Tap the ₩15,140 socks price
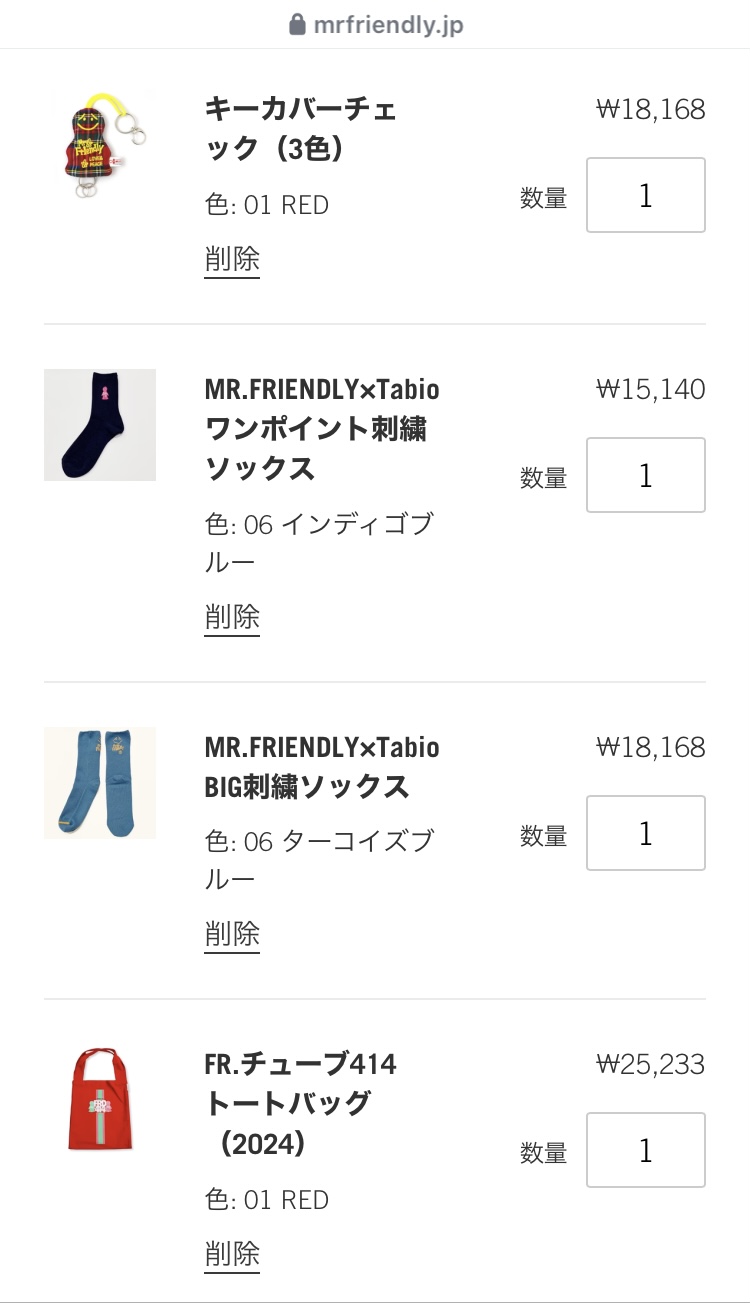 pos(650,389)
